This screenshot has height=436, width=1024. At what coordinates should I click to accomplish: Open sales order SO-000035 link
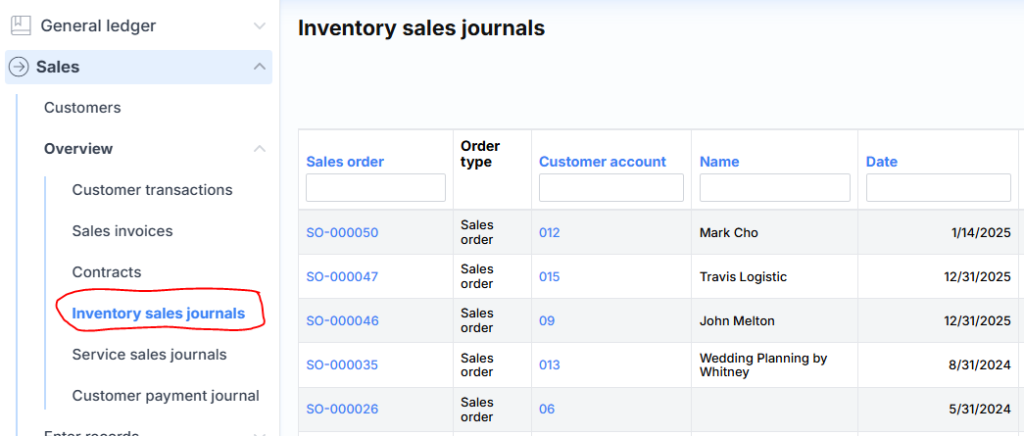tap(342, 365)
